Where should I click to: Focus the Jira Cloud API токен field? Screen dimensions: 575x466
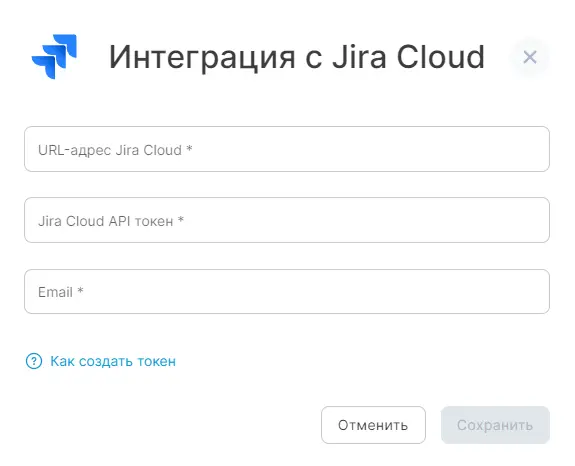pyautogui.click(x=287, y=220)
